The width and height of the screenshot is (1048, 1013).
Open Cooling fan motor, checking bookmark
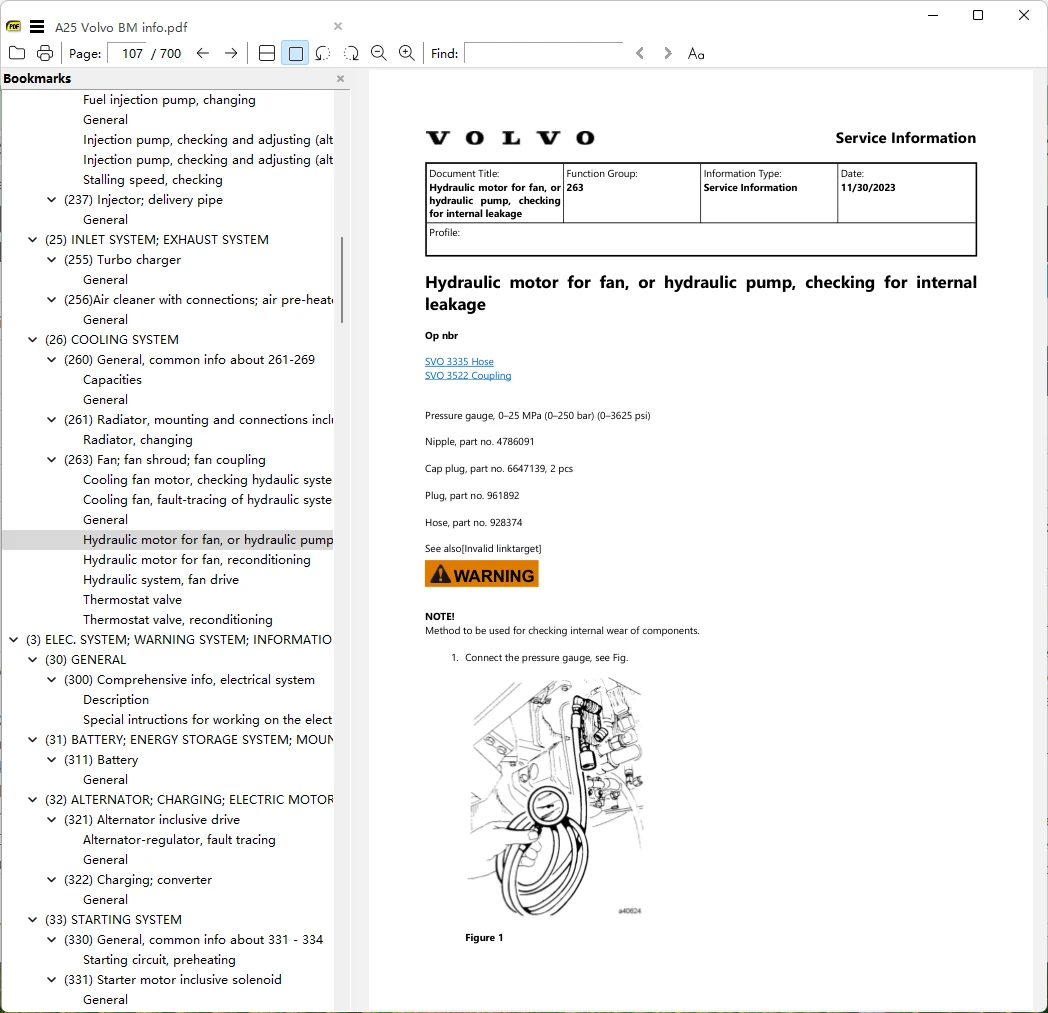pos(207,480)
